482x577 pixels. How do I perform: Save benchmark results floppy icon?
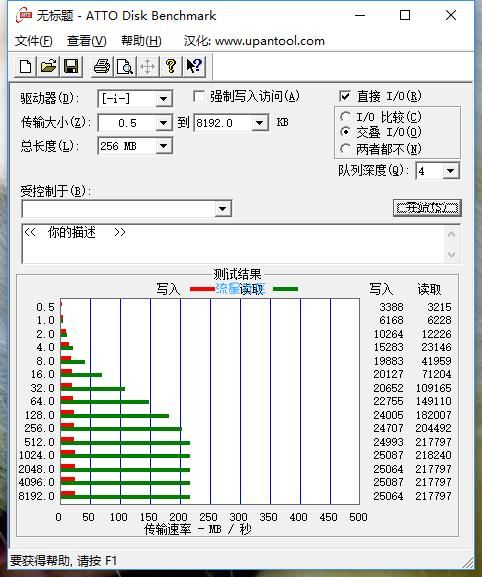(x=71, y=67)
